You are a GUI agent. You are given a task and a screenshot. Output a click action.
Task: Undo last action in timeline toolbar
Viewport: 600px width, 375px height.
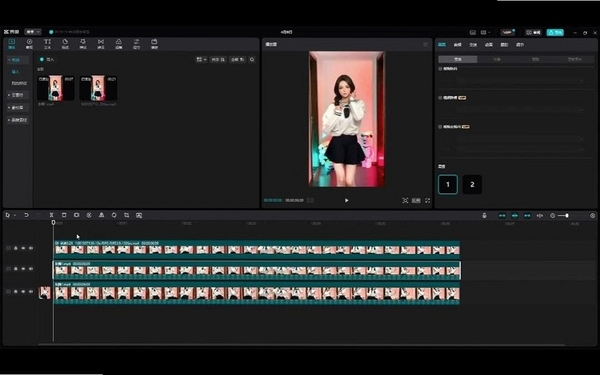click(x=26, y=215)
